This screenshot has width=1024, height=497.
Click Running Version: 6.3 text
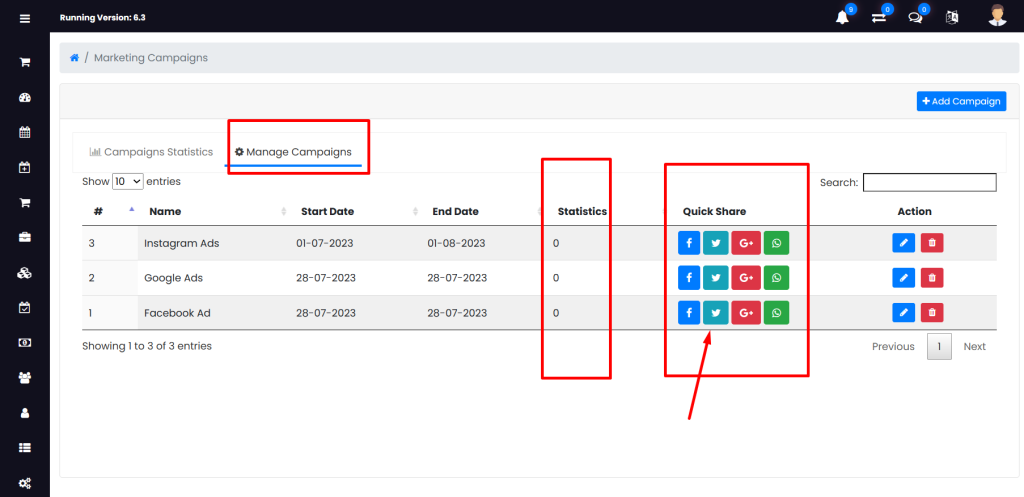tap(103, 18)
